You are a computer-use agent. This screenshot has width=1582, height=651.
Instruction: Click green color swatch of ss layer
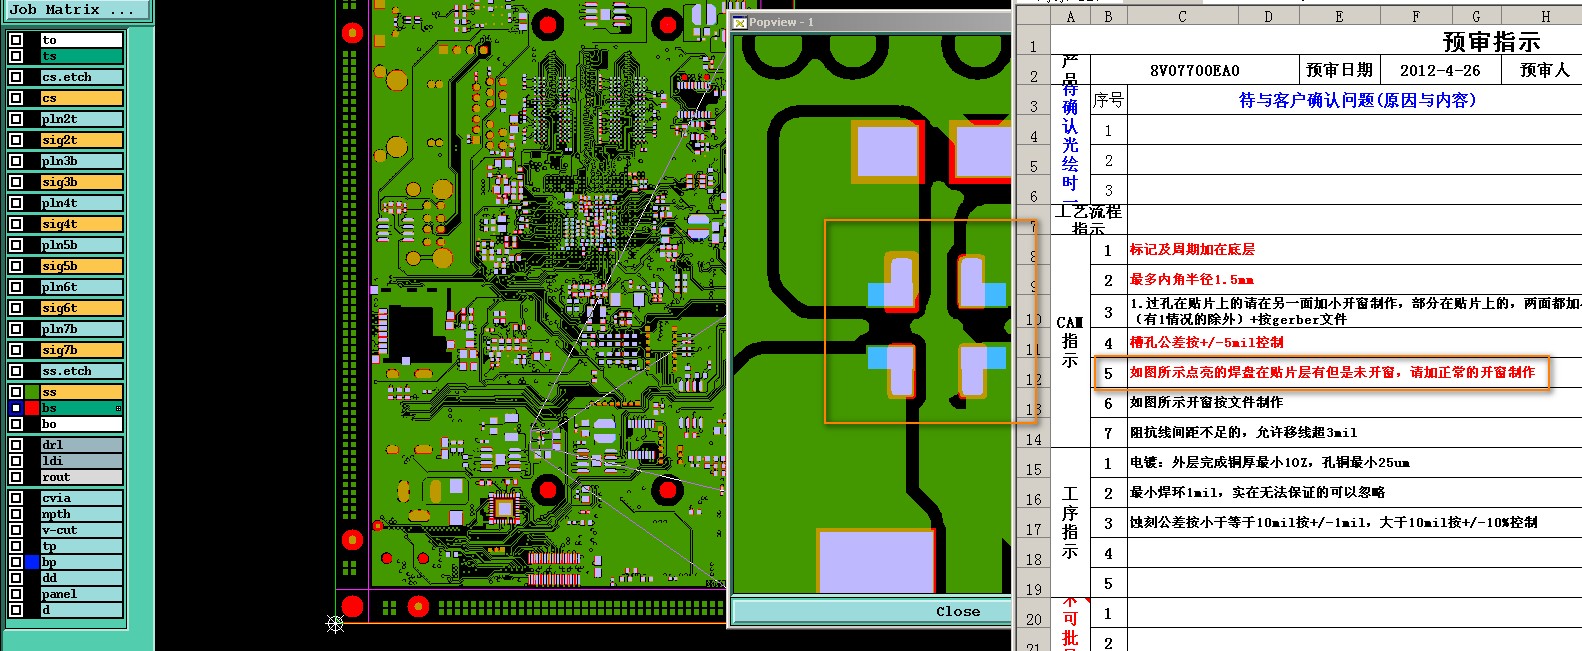tap(32, 392)
